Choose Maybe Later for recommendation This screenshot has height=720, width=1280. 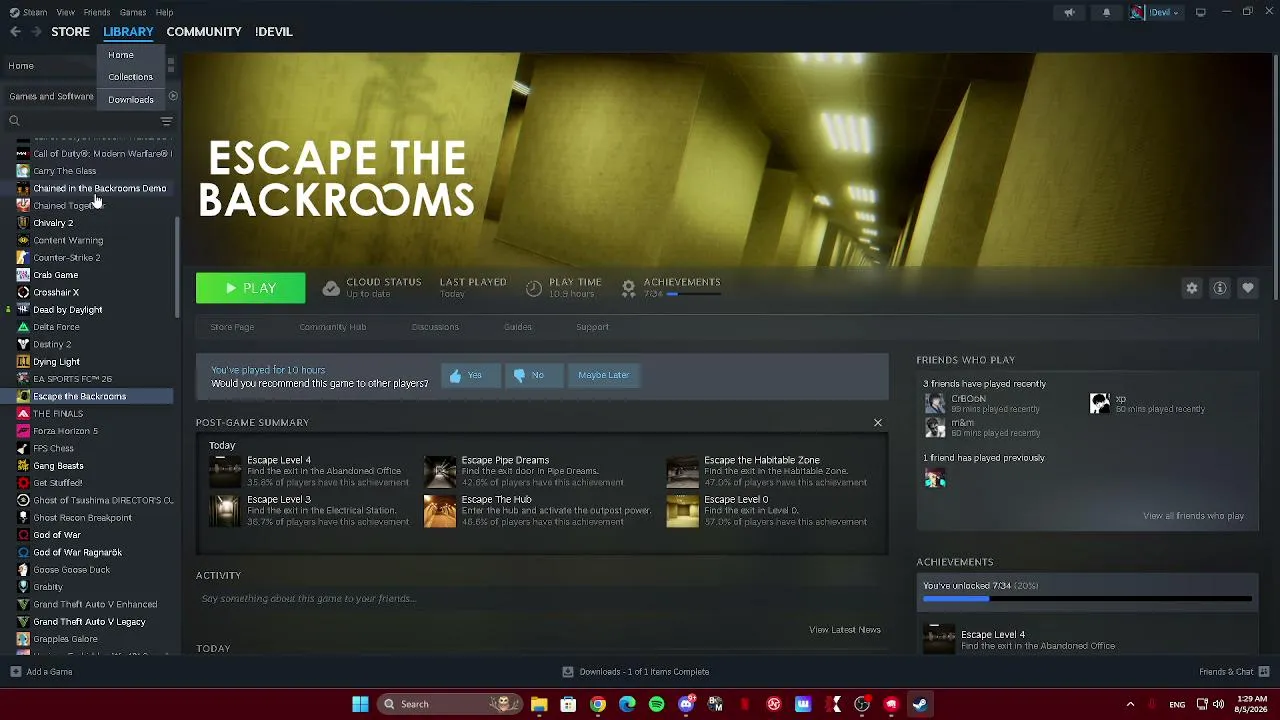604,375
